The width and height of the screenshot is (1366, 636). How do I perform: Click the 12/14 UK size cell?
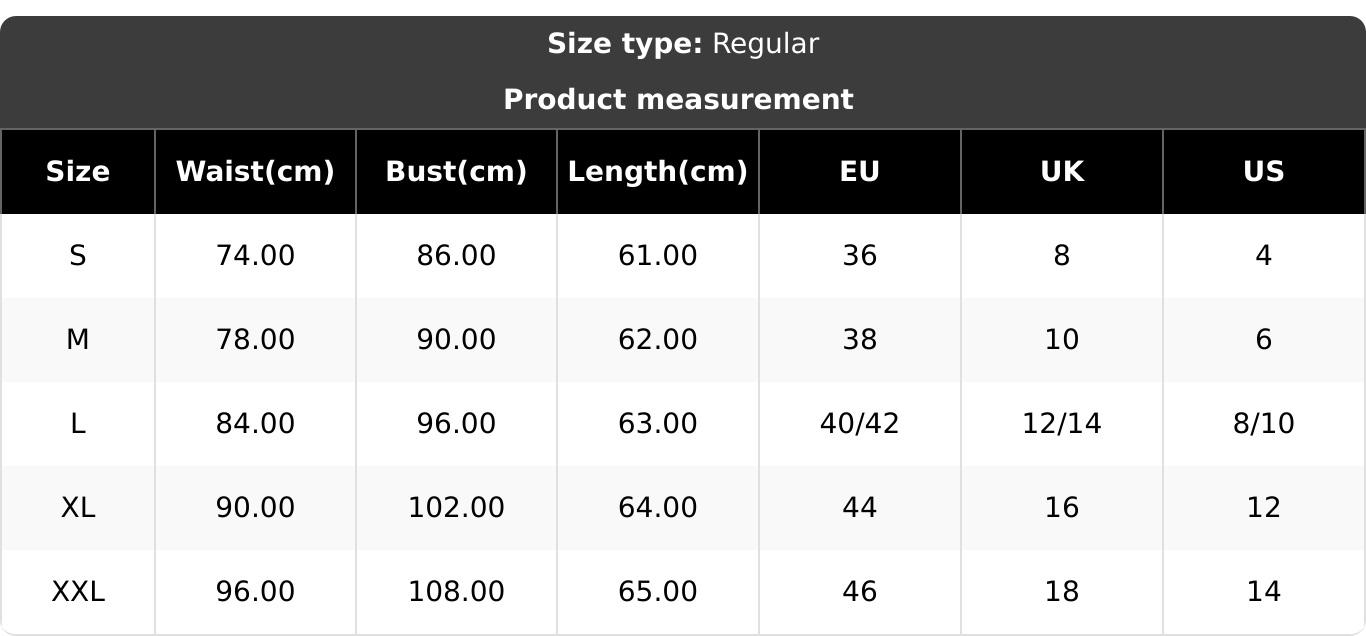point(1062,424)
